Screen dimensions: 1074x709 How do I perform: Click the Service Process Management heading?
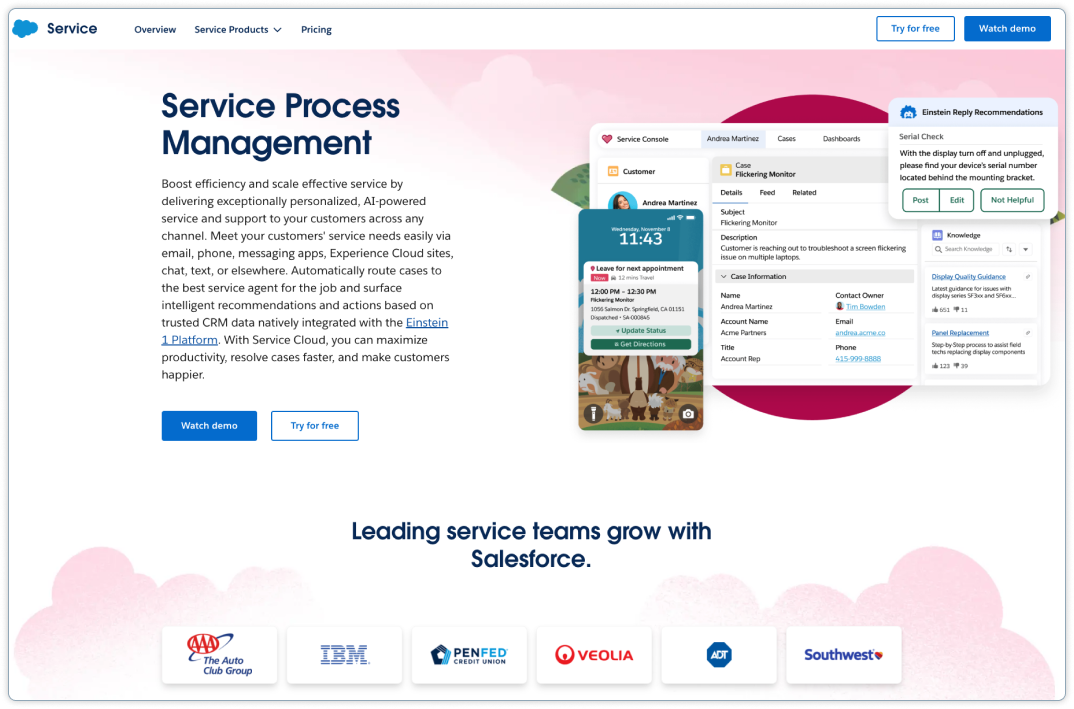(x=281, y=124)
